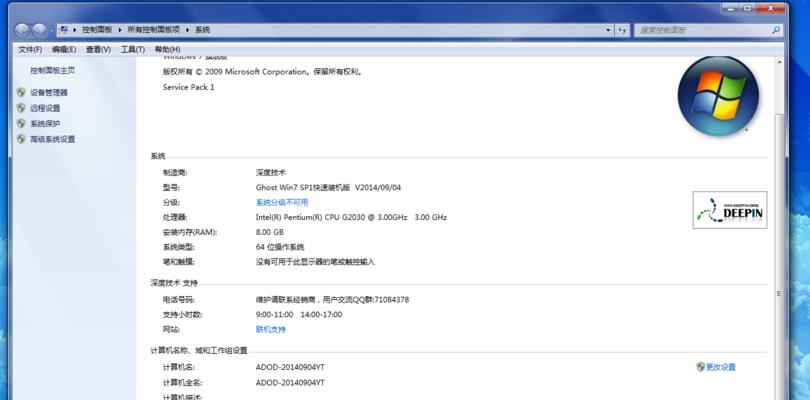Select the 计算机全名 value ADOD-20140904YT

[290, 382]
